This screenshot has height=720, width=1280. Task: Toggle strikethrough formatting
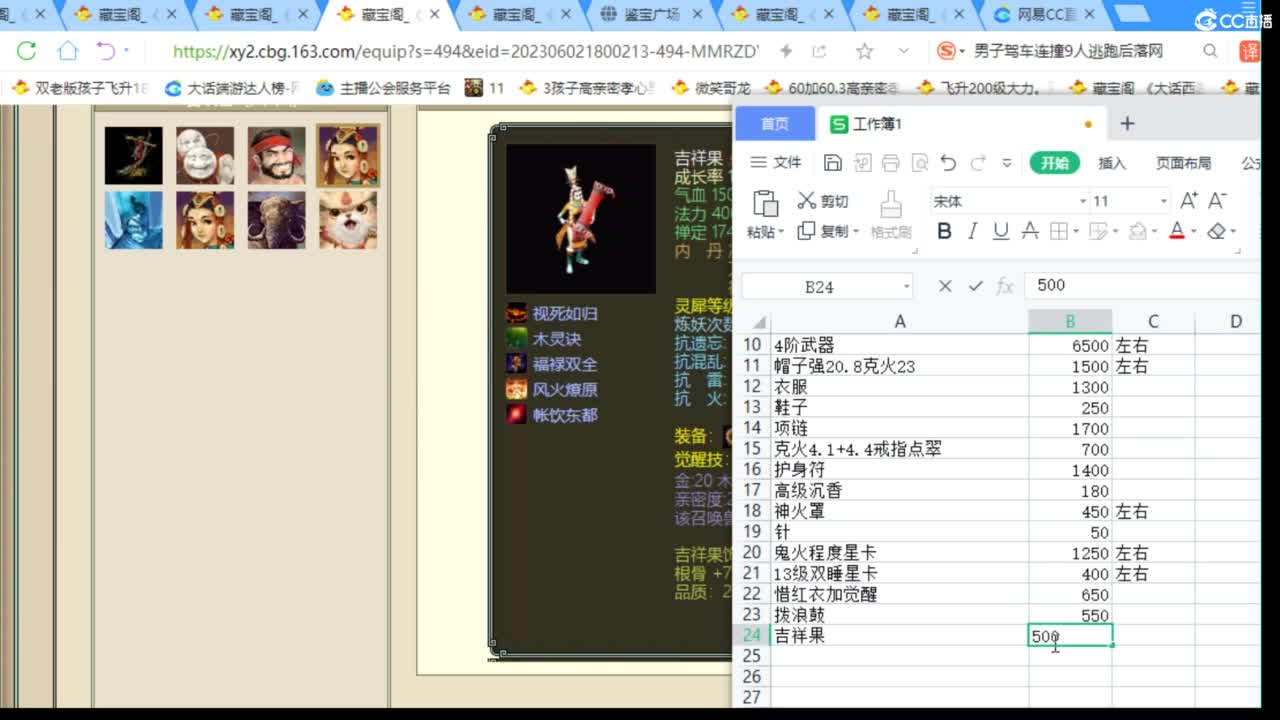(1030, 231)
